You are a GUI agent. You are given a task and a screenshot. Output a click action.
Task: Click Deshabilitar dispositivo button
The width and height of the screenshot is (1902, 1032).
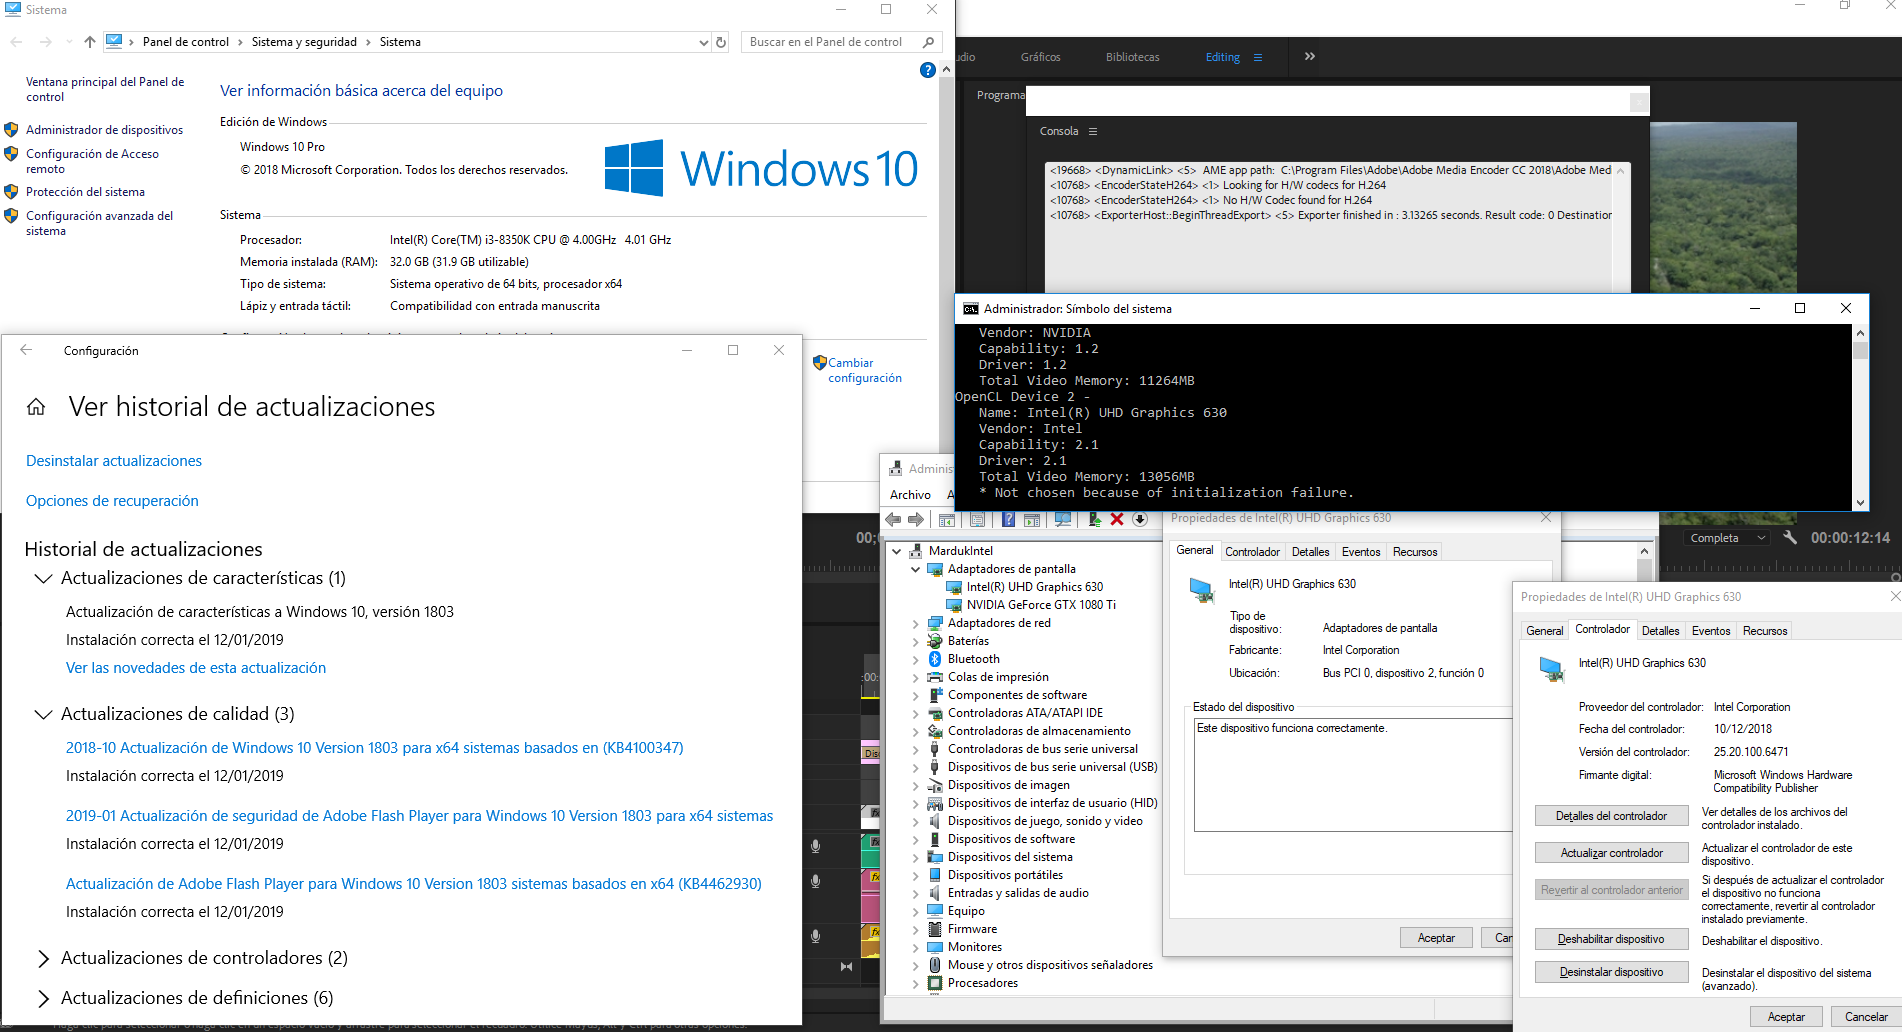tap(1611, 939)
